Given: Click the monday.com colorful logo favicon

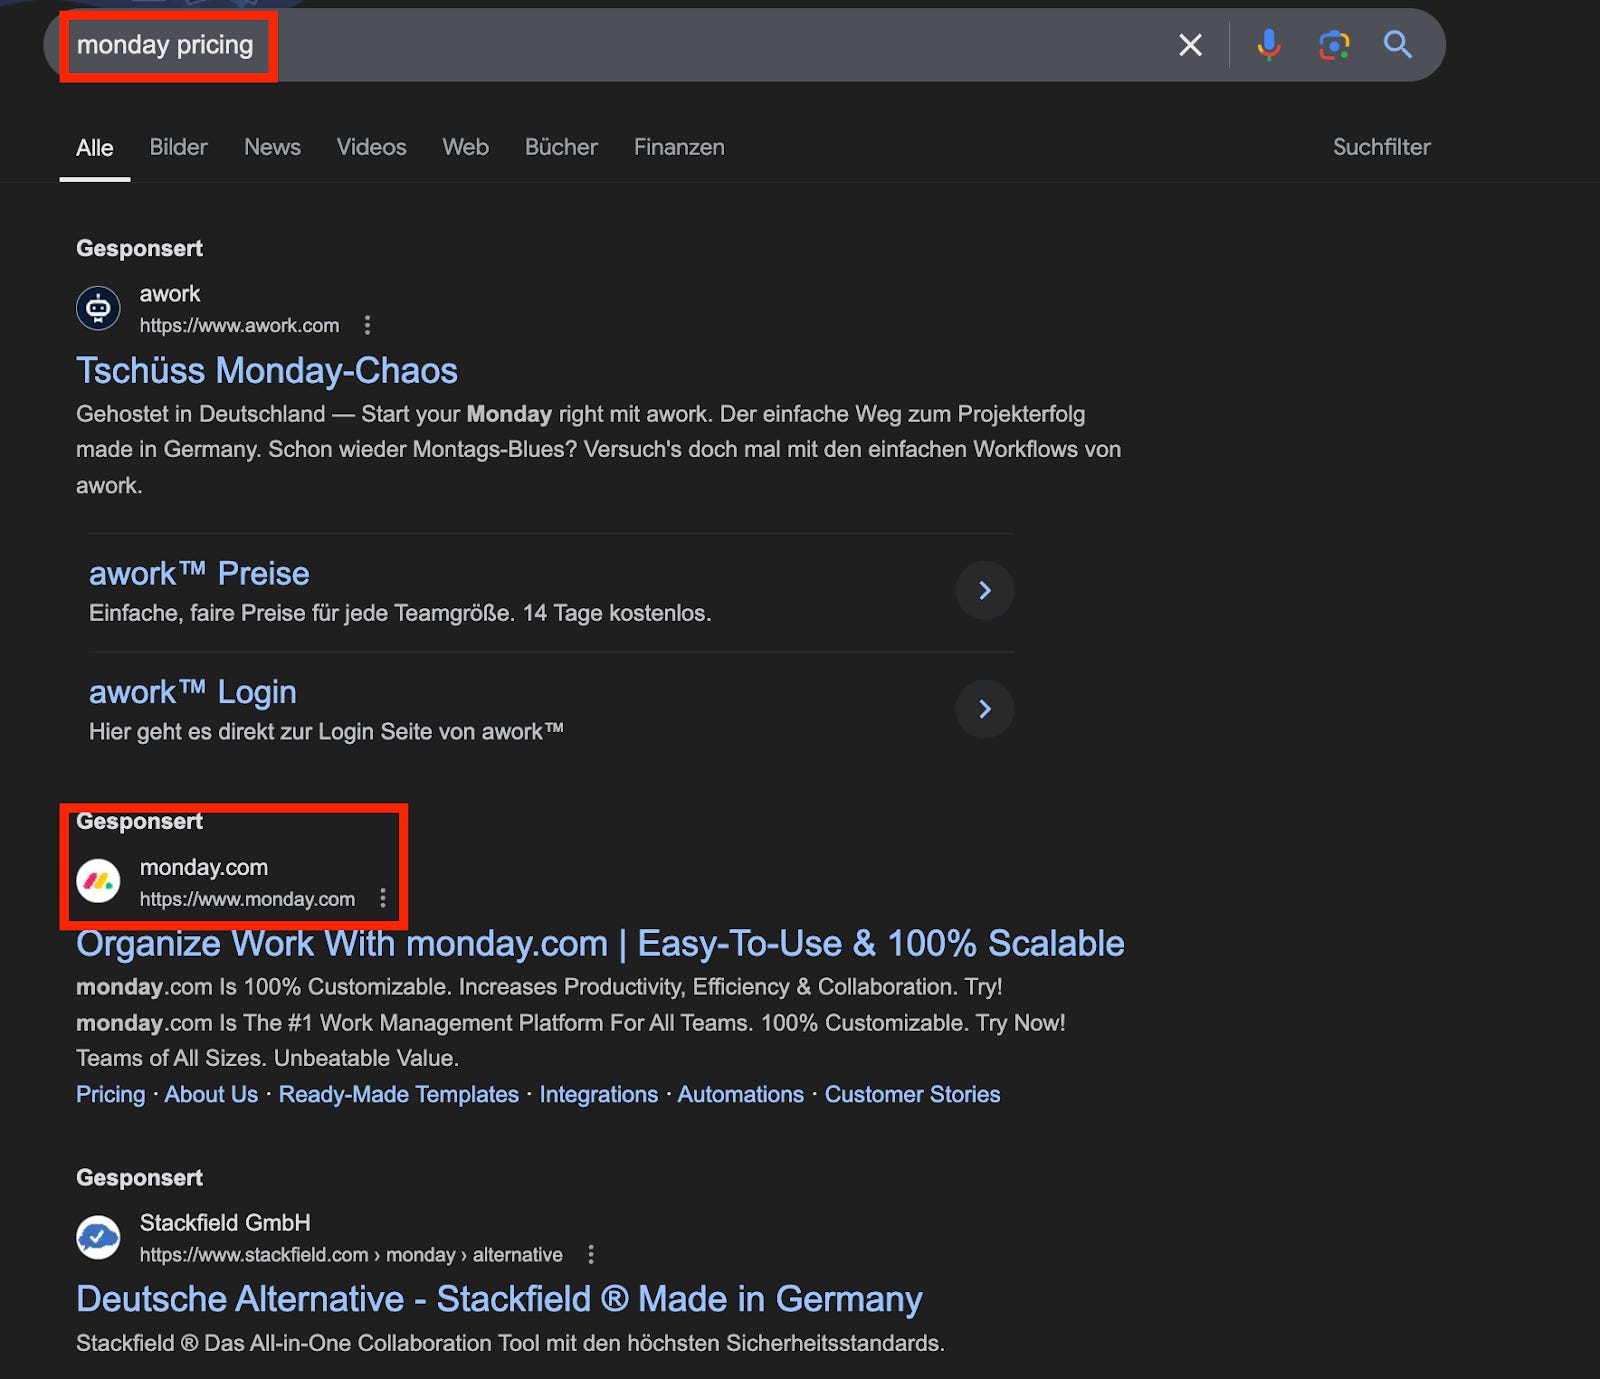Looking at the screenshot, I should [x=98, y=881].
